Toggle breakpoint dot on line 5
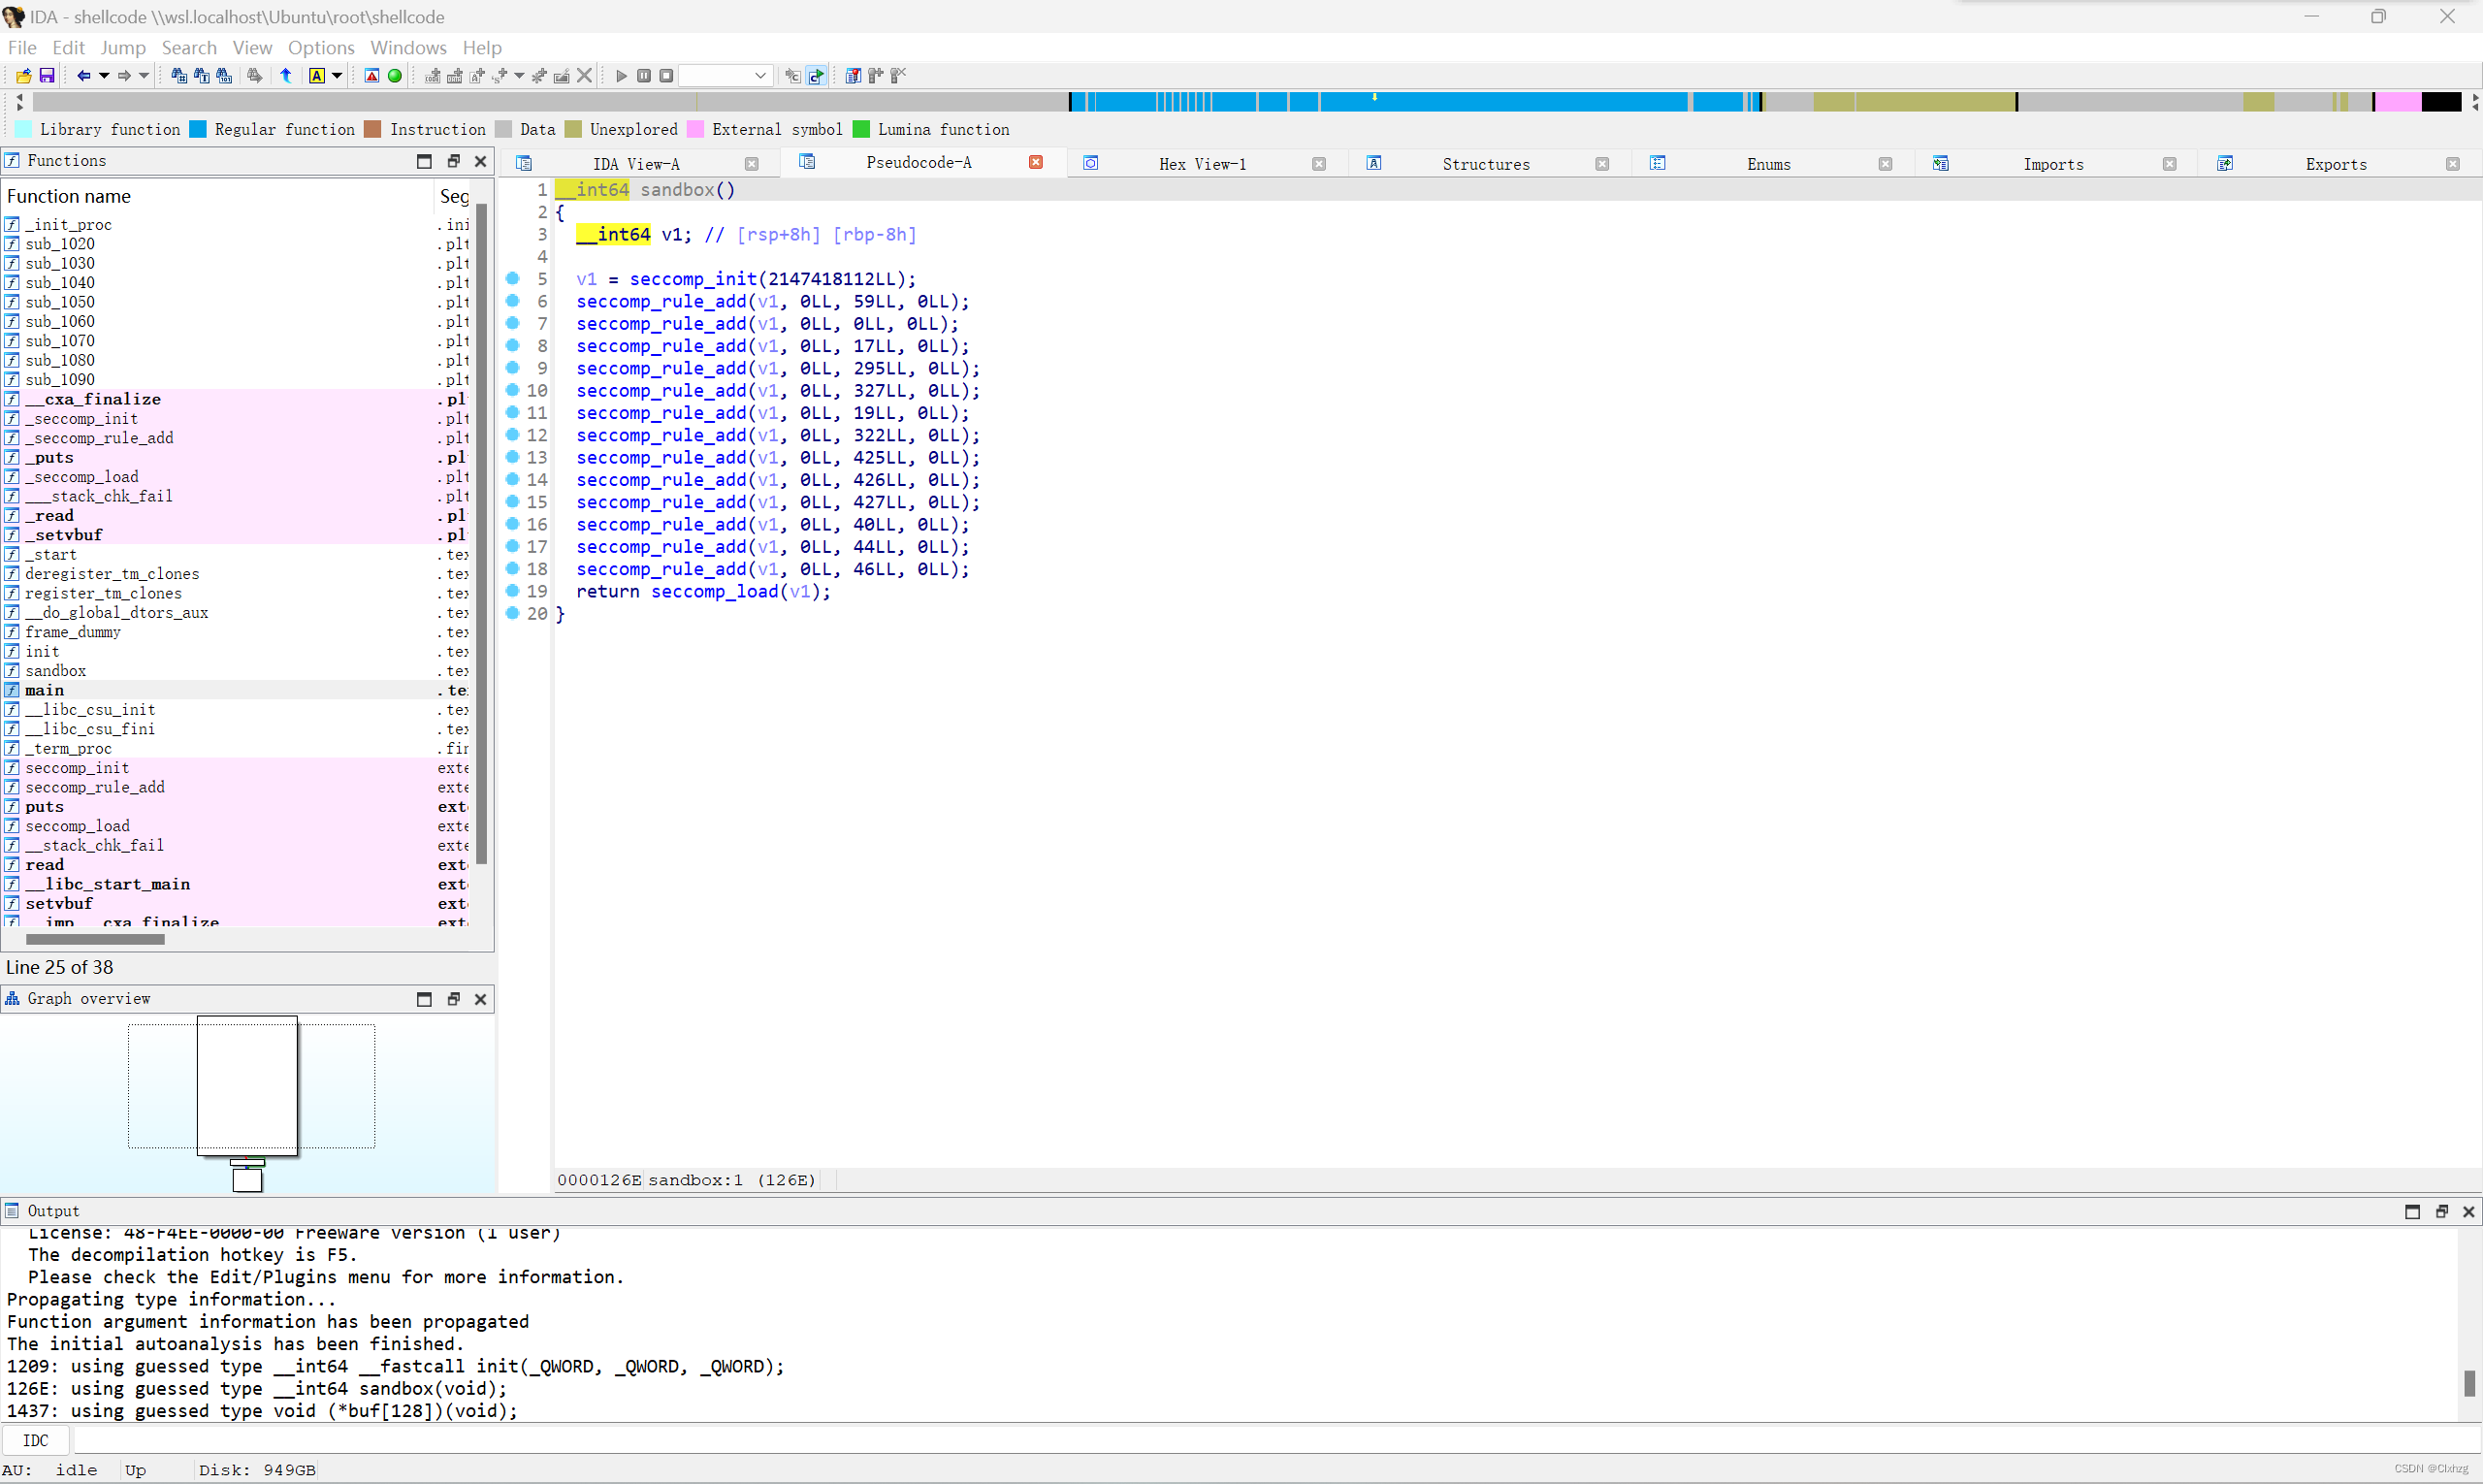Image resolution: width=2483 pixels, height=1484 pixels. point(513,278)
